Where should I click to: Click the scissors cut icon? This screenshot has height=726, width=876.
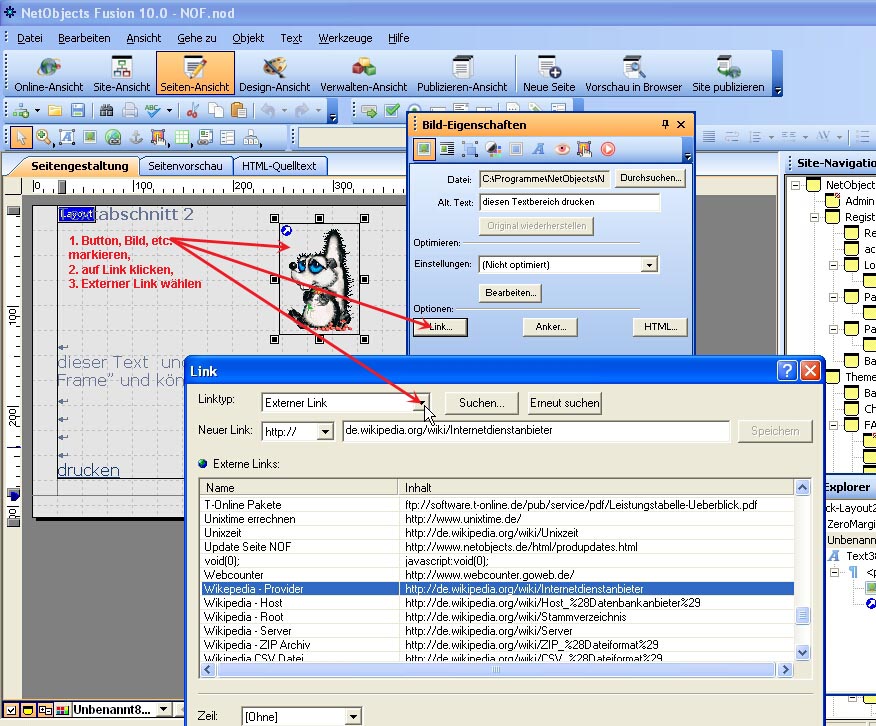pos(194,110)
